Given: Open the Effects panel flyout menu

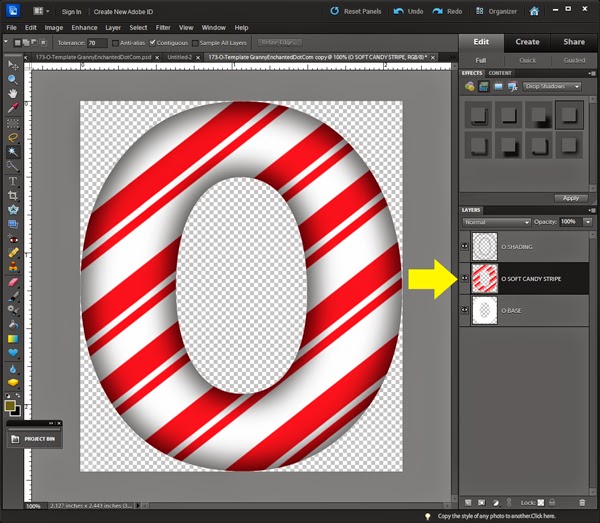Looking at the screenshot, I should [592, 73].
